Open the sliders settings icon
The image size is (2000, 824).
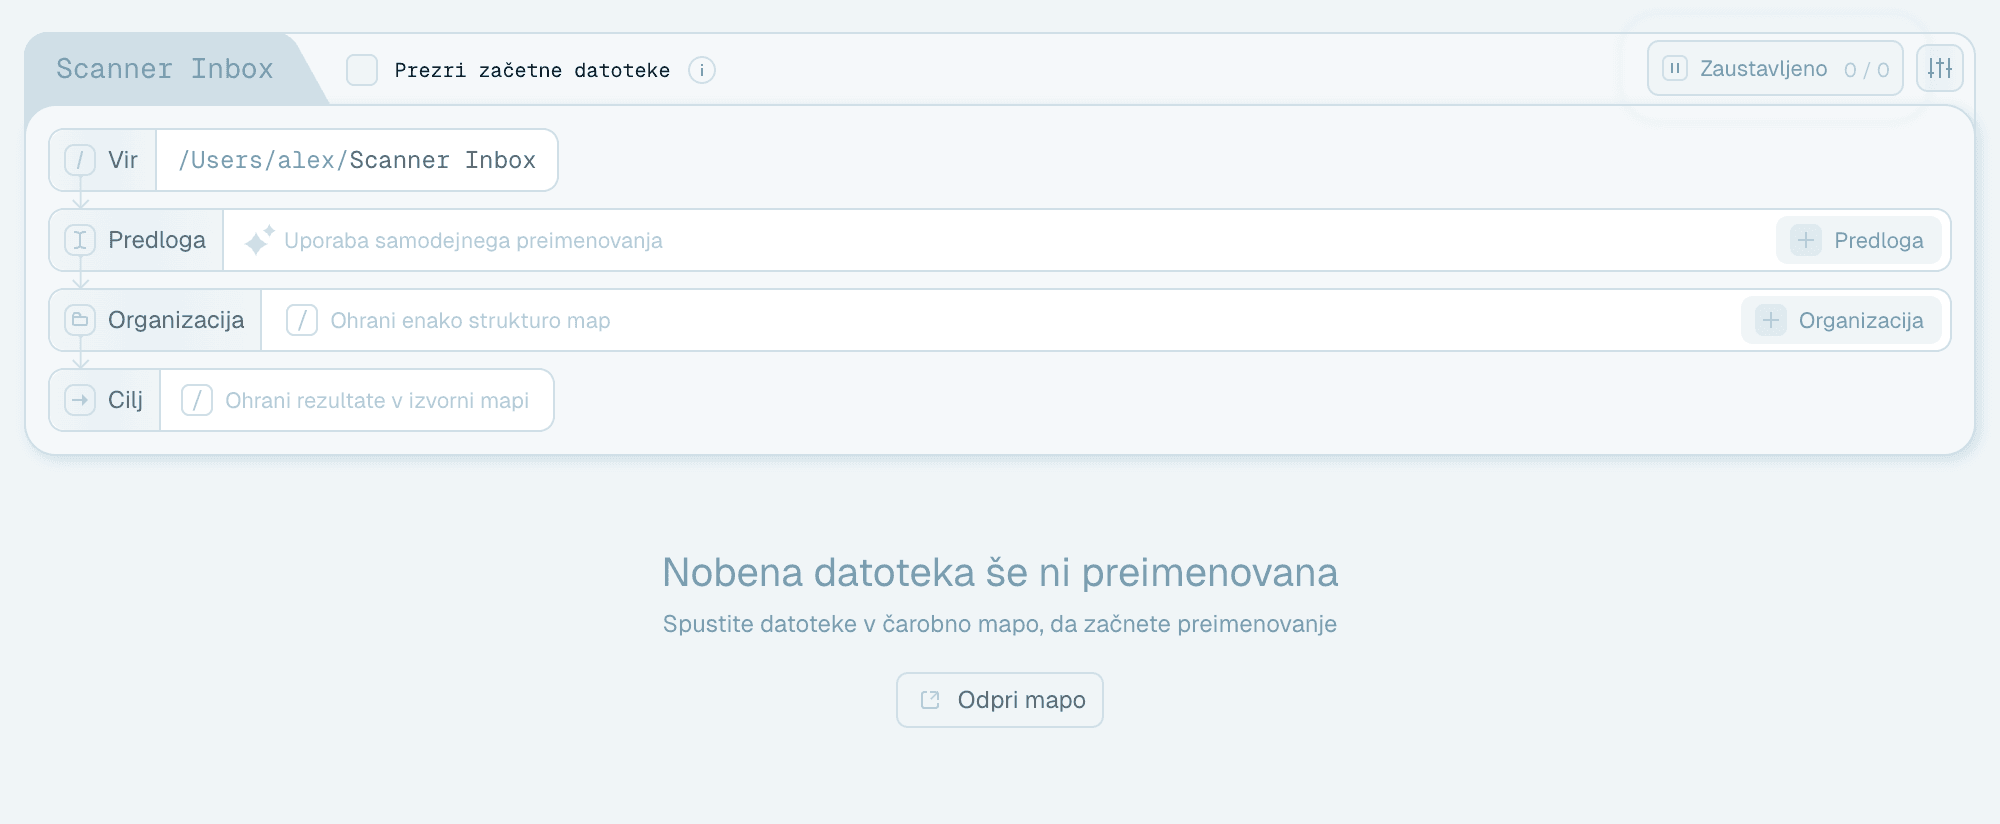(1940, 68)
